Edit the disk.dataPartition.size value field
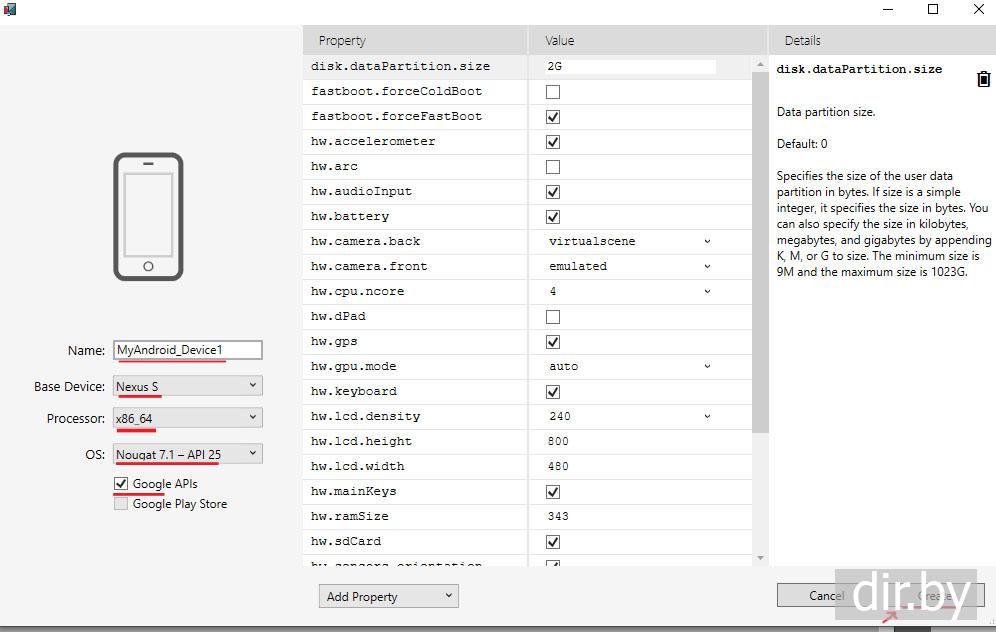The height and width of the screenshot is (632, 996). pos(630,67)
